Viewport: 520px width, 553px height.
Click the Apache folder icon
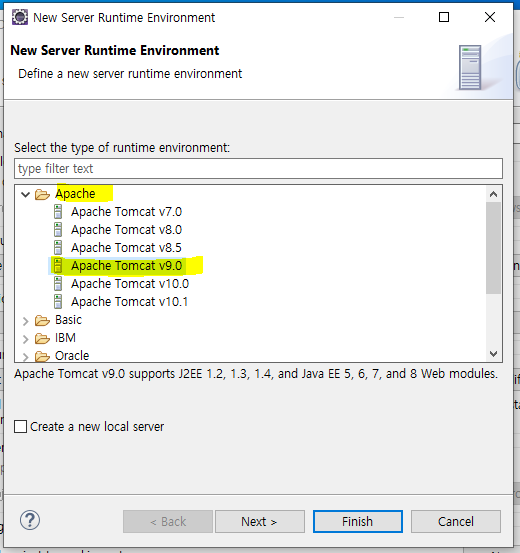pyautogui.click(x=42, y=194)
